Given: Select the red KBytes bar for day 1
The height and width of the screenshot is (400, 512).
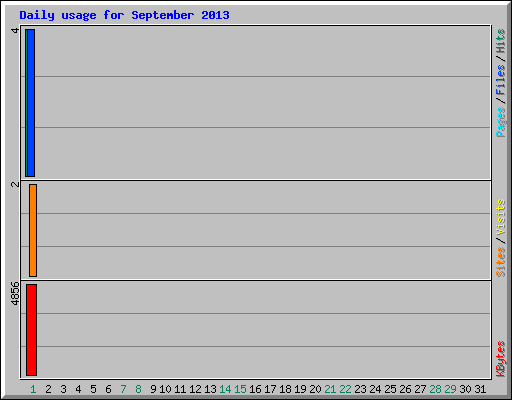Looking at the screenshot, I should tap(31, 330).
